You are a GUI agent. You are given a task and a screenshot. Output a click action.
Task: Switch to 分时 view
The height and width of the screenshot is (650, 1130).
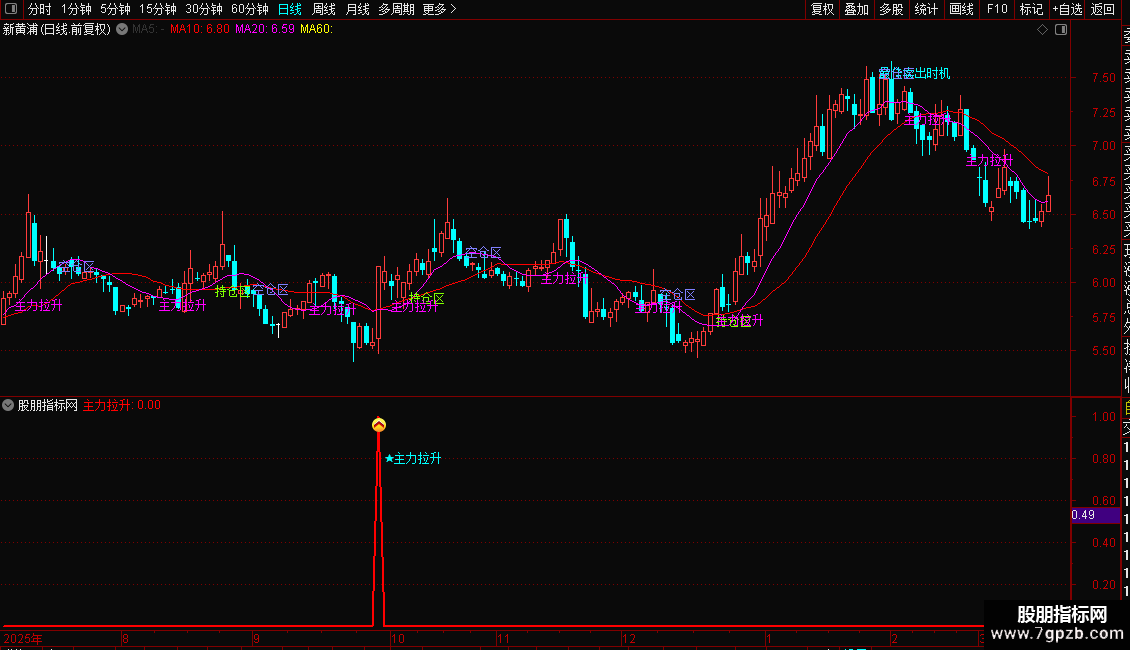click(40, 9)
